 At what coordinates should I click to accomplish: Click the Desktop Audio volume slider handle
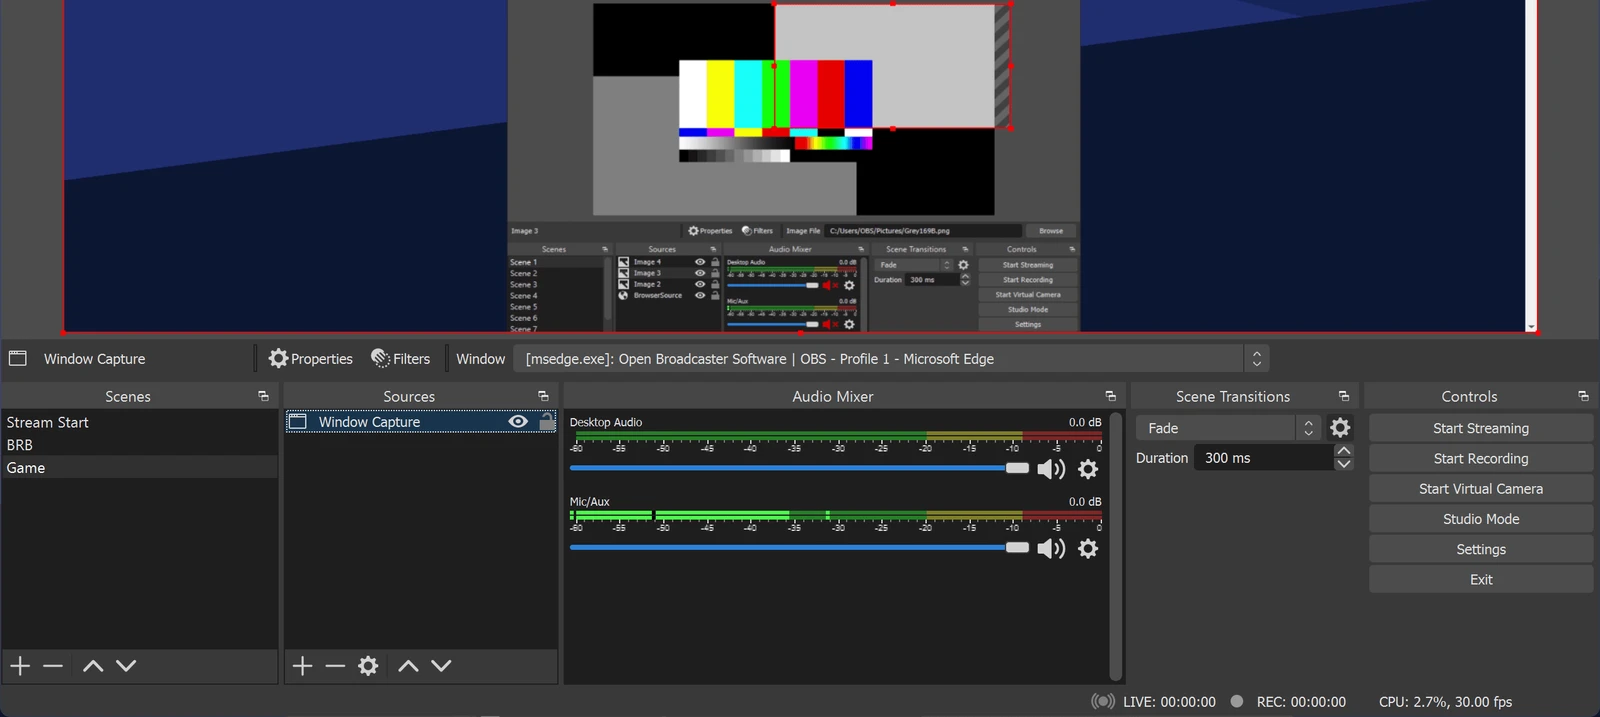[x=1017, y=468]
